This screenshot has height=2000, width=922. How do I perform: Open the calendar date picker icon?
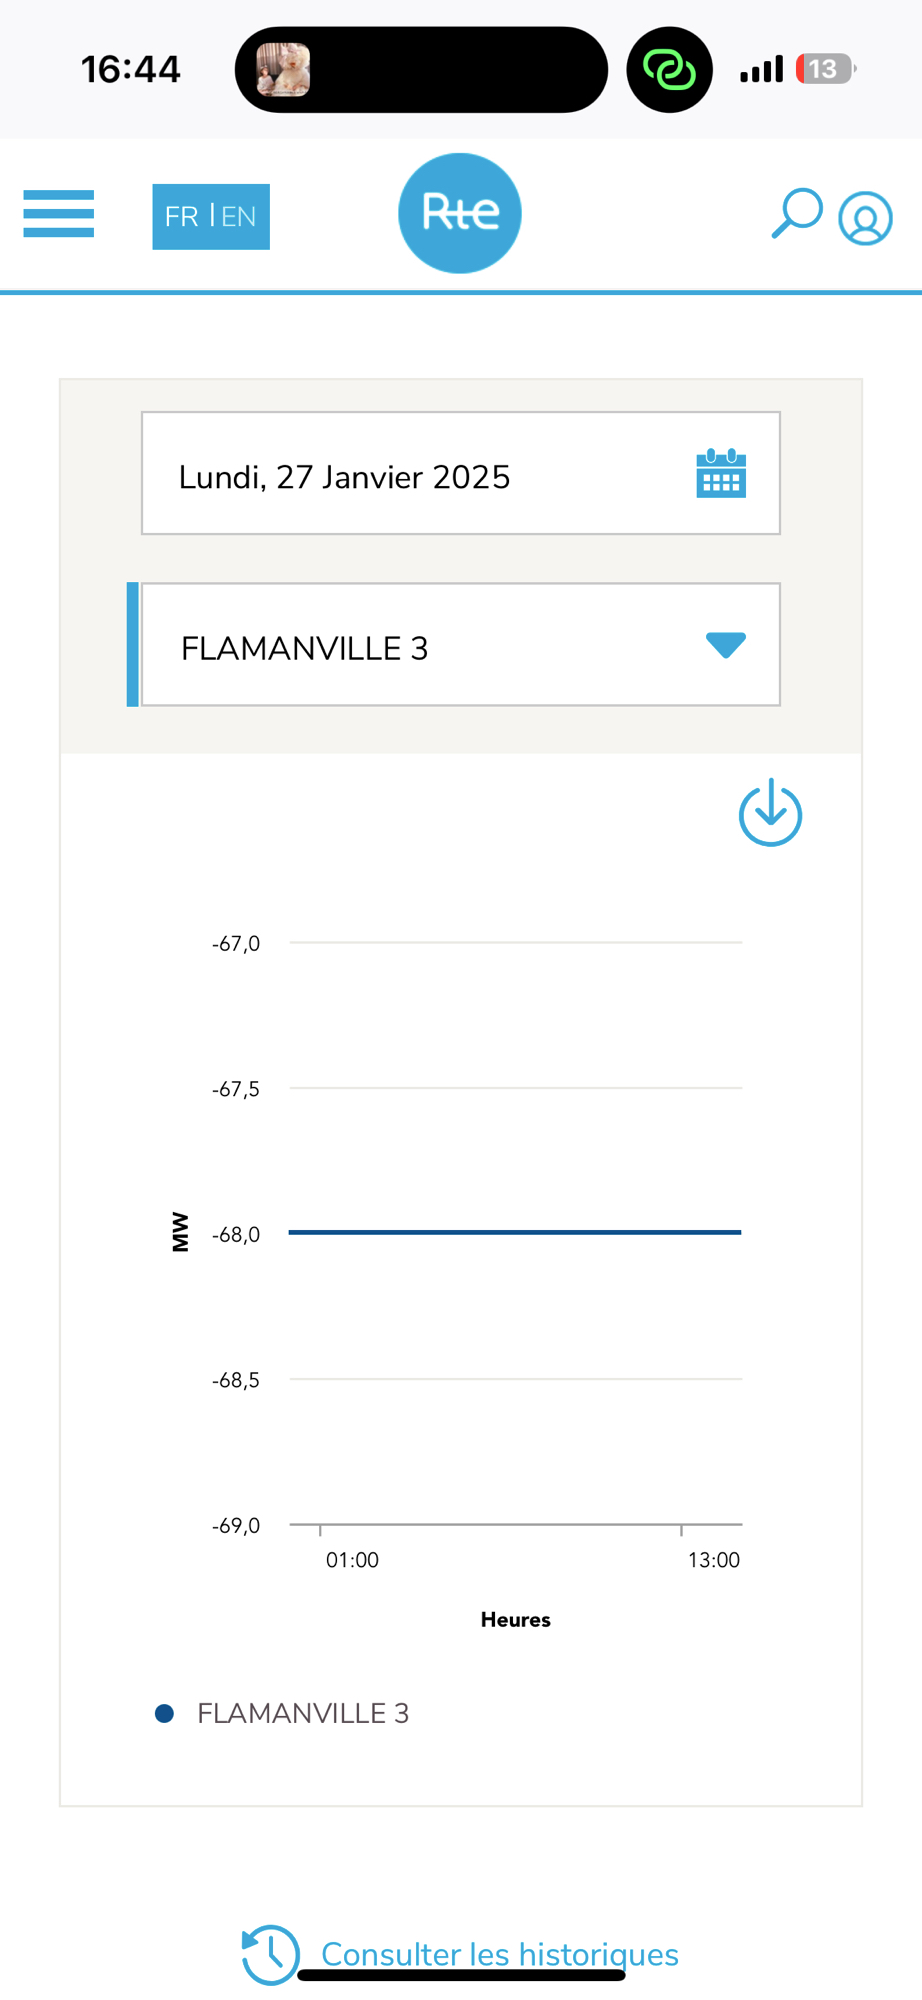pyautogui.click(x=721, y=474)
